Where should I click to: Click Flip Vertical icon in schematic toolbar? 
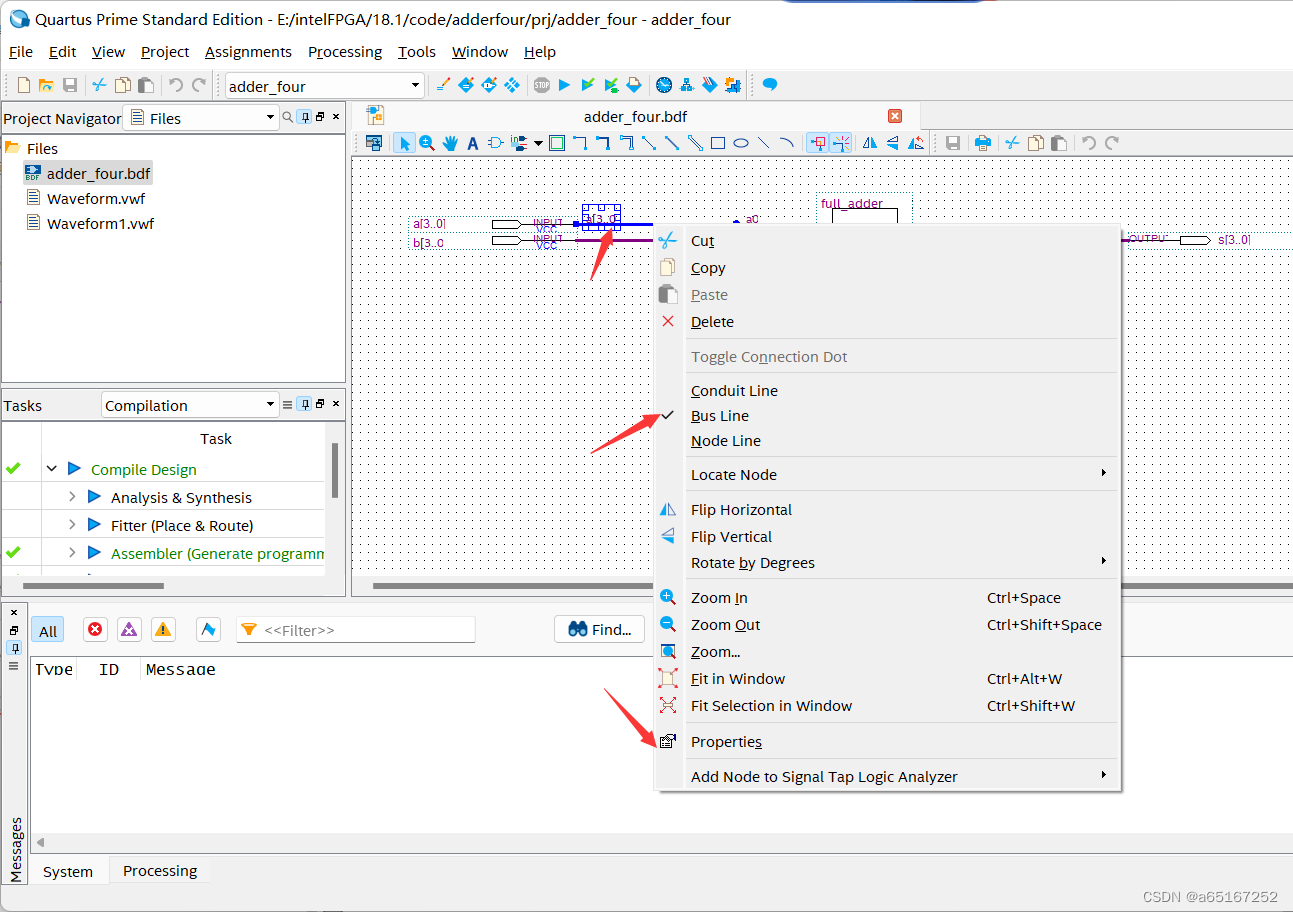pos(893,143)
